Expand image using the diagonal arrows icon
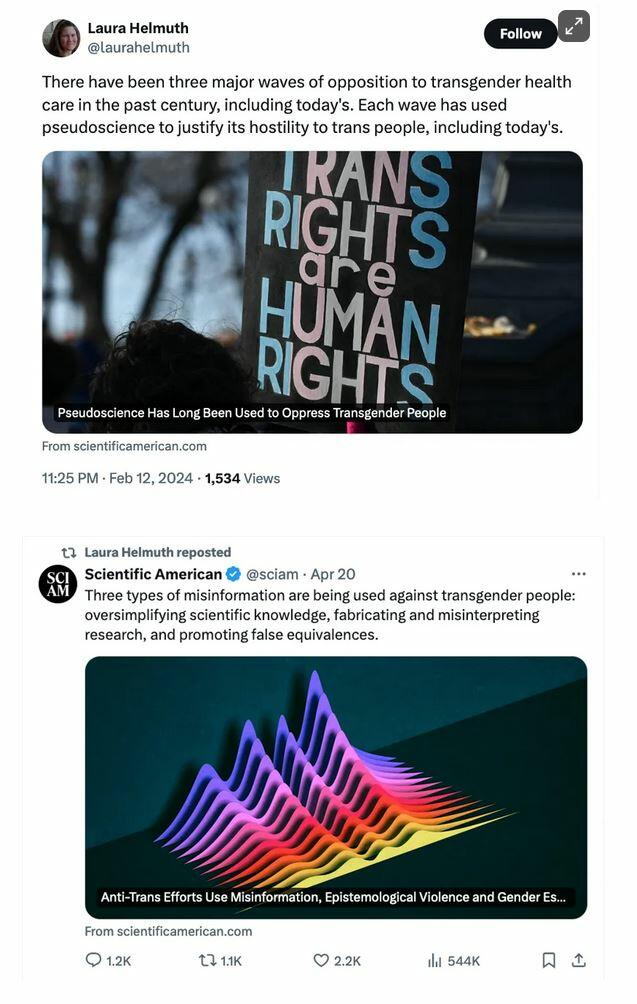637x1004 pixels. tap(574, 26)
